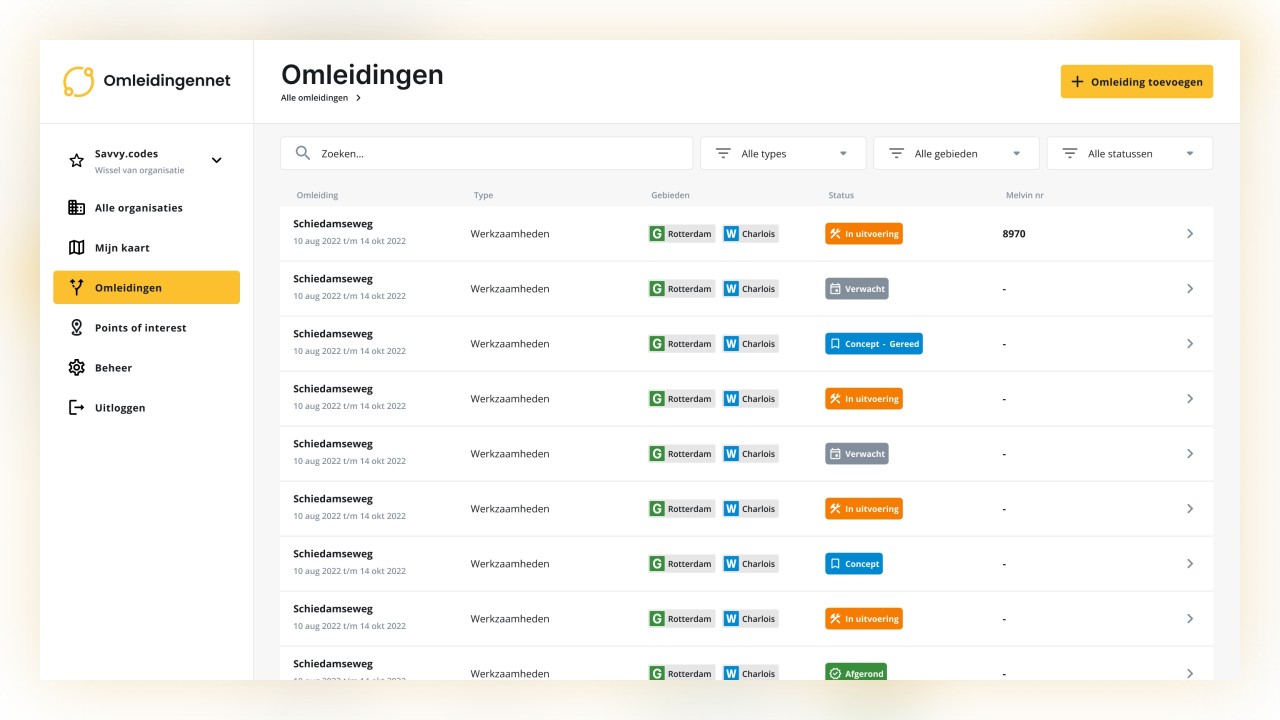This screenshot has height=720, width=1280.
Task: Click the Omleidingennet logo icon
Action: (x=78, y=81)
